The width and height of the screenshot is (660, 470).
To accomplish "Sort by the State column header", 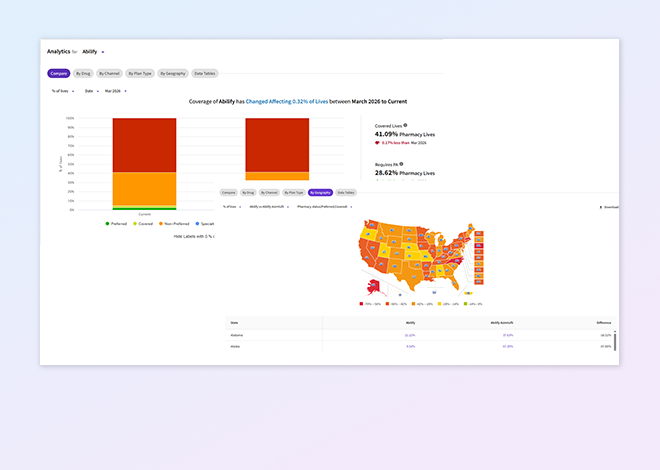I will pos(234,323).
